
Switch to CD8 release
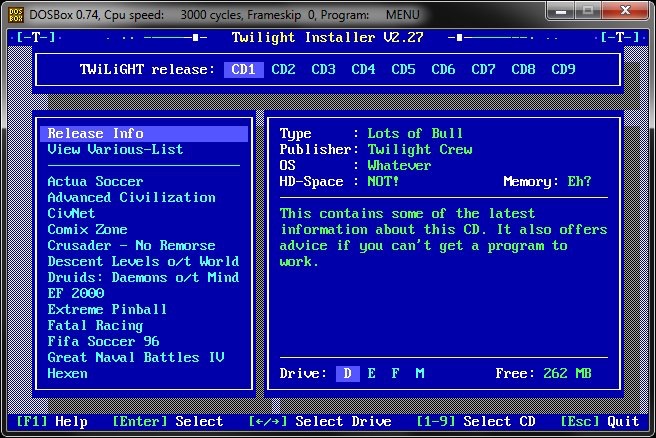523,69
